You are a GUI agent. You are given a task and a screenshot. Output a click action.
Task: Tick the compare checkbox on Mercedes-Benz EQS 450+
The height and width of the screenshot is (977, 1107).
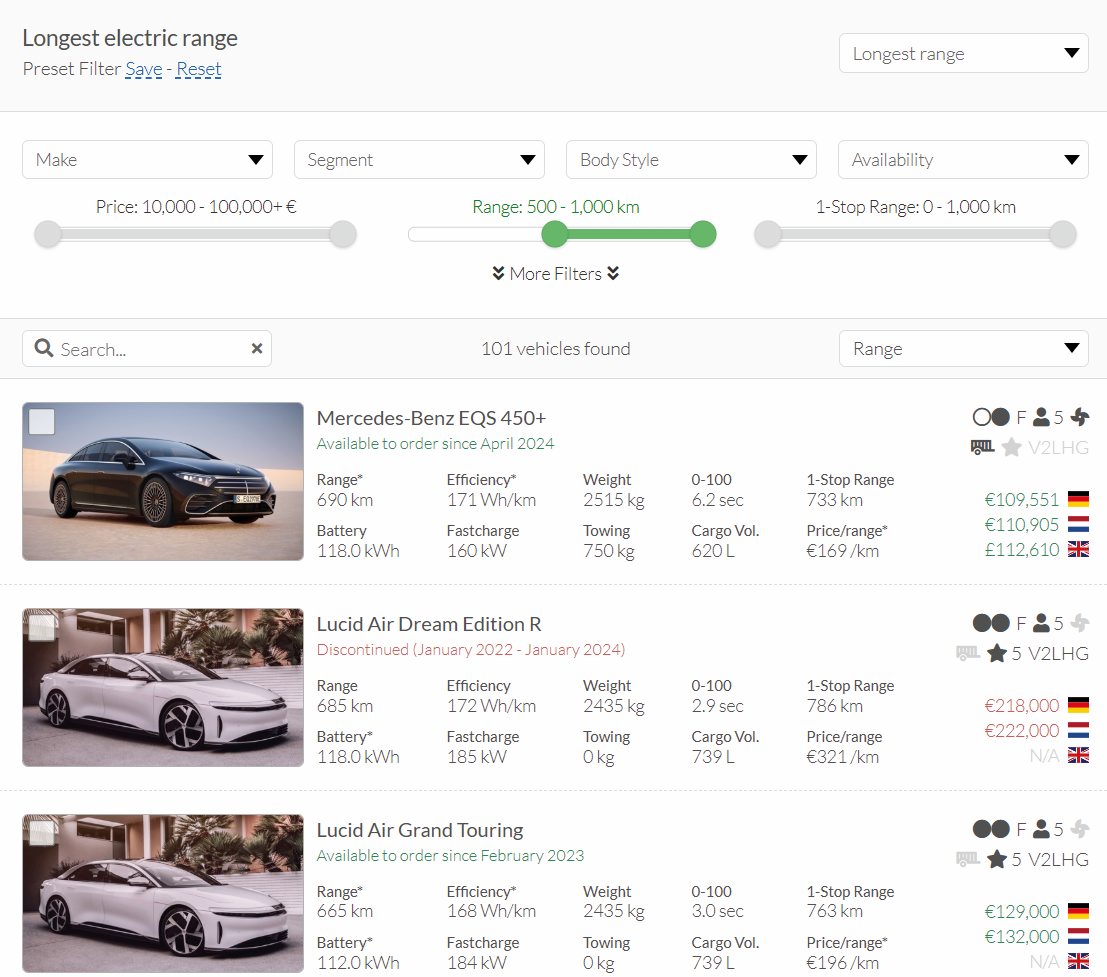[42, 422]
